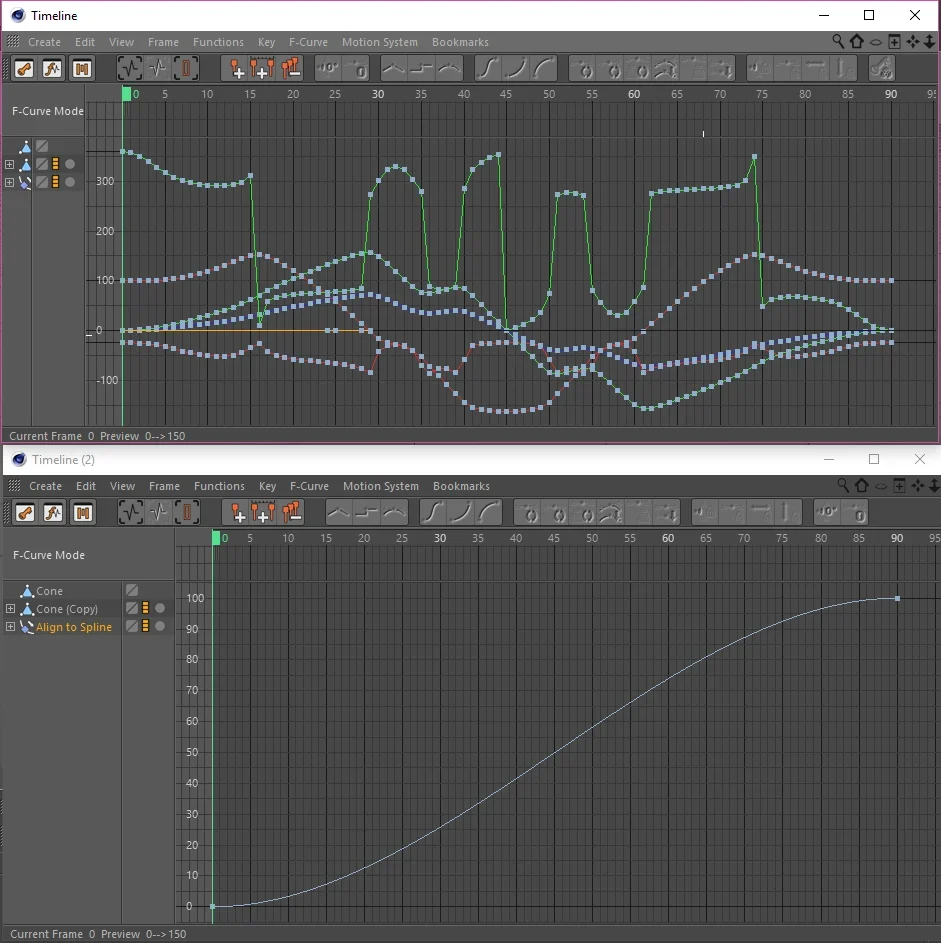This screenshot has height=943, width=941.
Task: Expand the second object row in top Timeline
Action: [10, 164]
